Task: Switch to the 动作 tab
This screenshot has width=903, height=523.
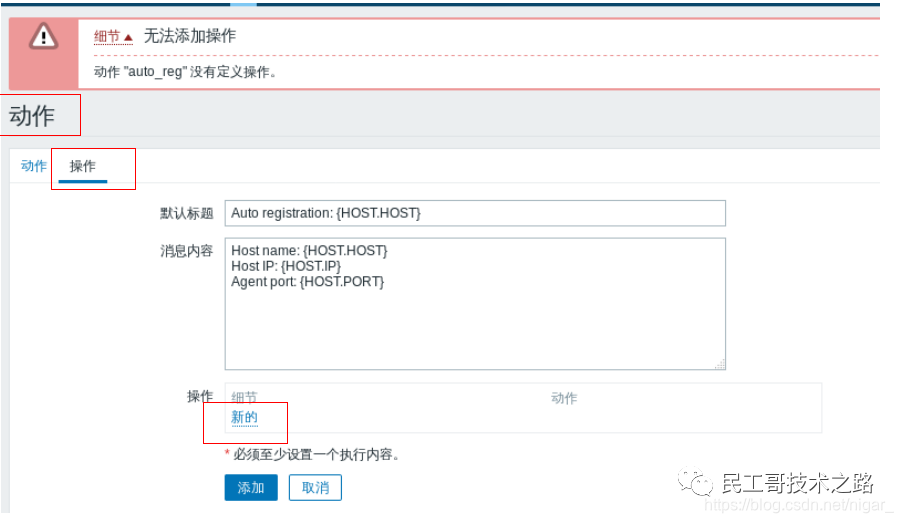Action: point(33,166)
